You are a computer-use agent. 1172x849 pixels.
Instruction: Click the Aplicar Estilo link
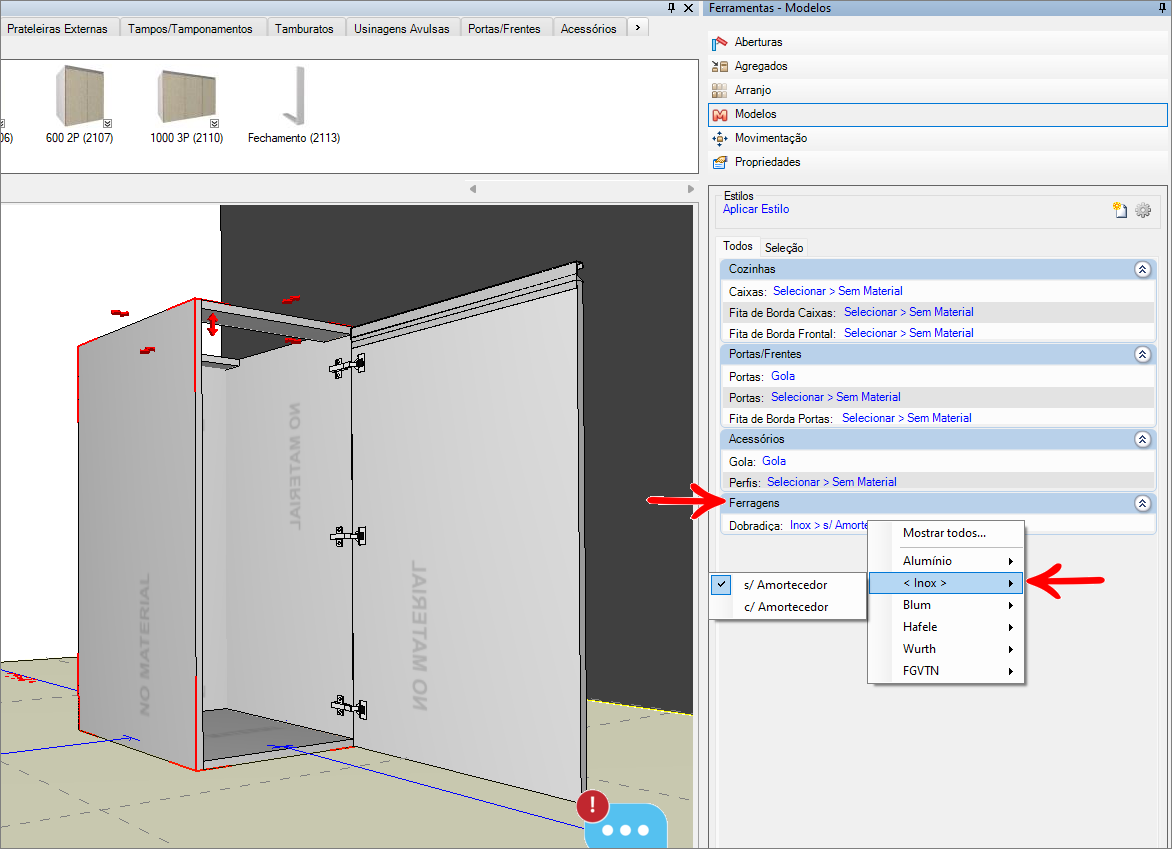(756, 210)
